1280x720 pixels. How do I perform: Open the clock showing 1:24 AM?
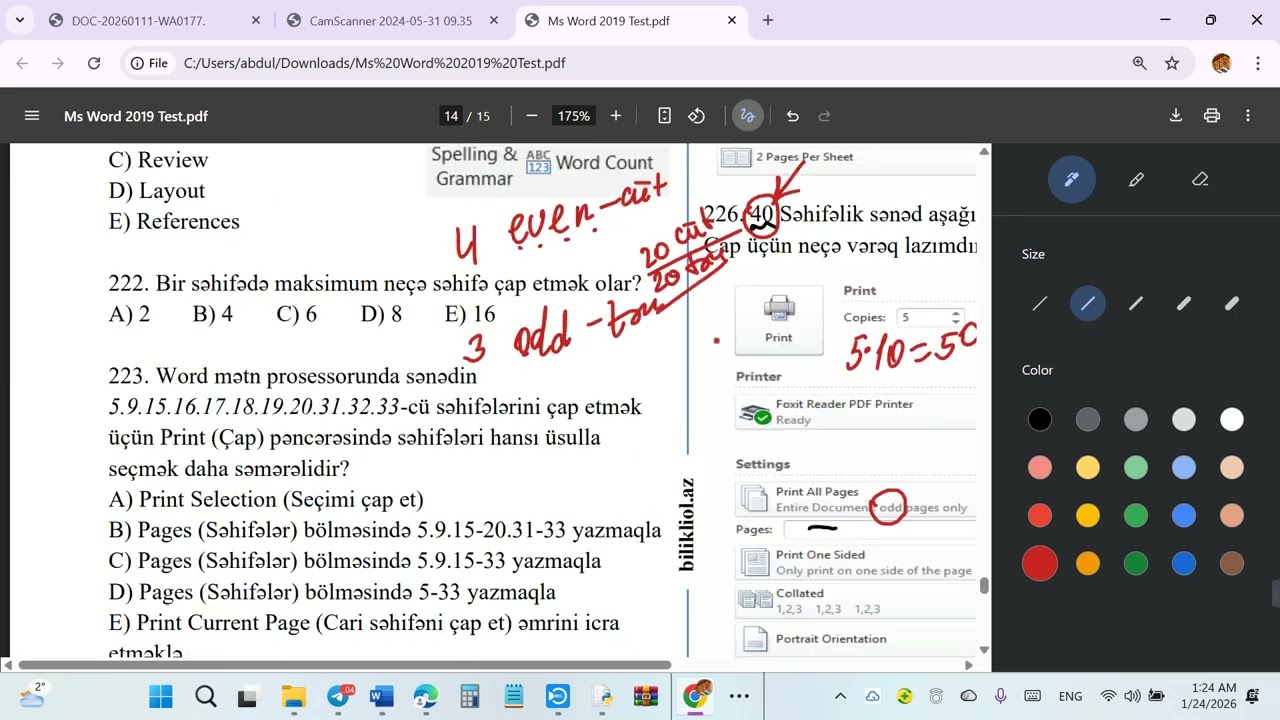(1214, 696)
